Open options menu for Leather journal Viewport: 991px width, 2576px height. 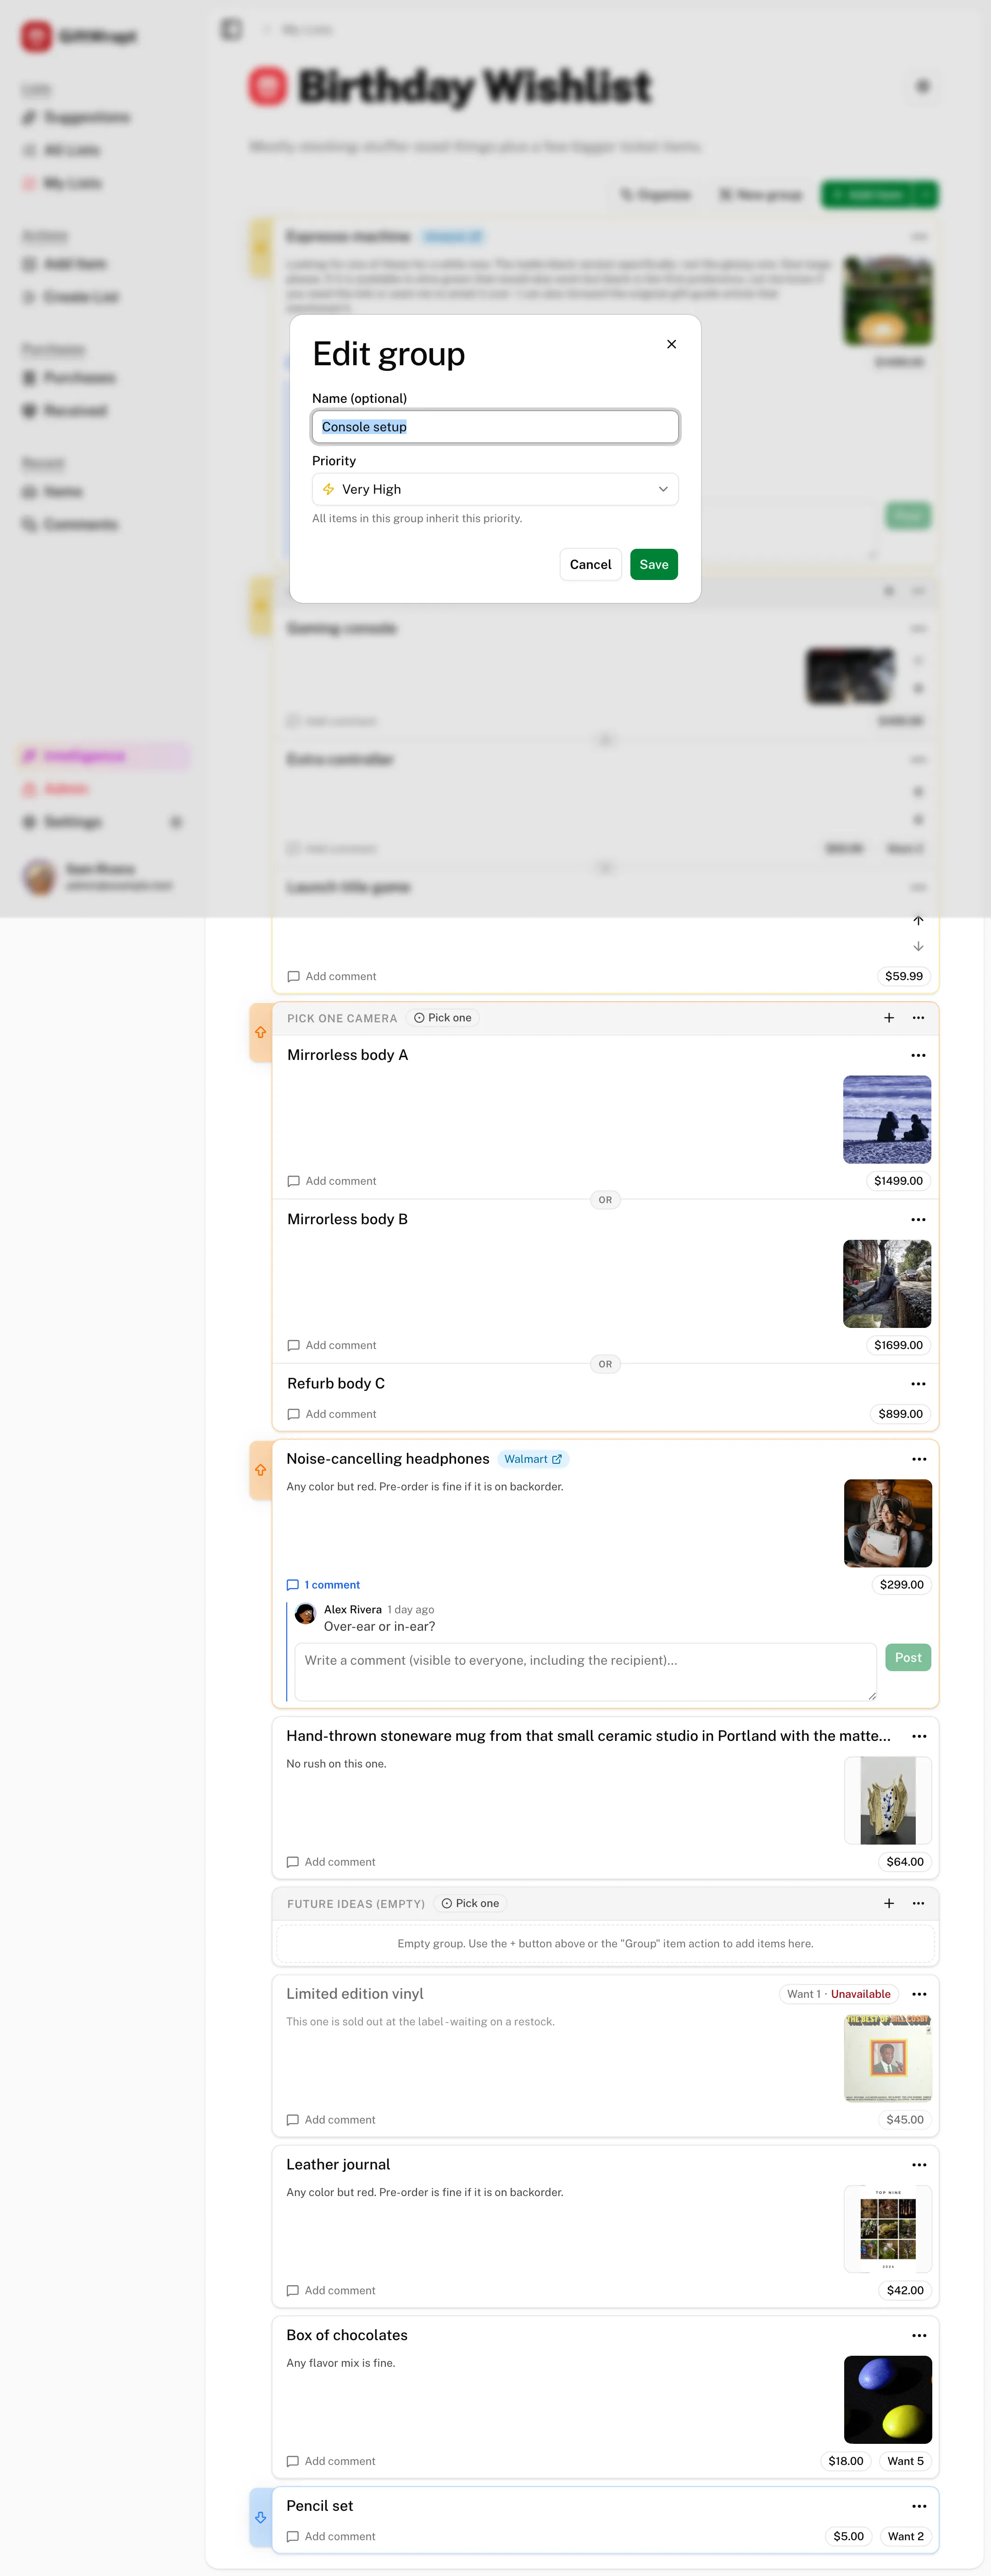coord(919,2164)
